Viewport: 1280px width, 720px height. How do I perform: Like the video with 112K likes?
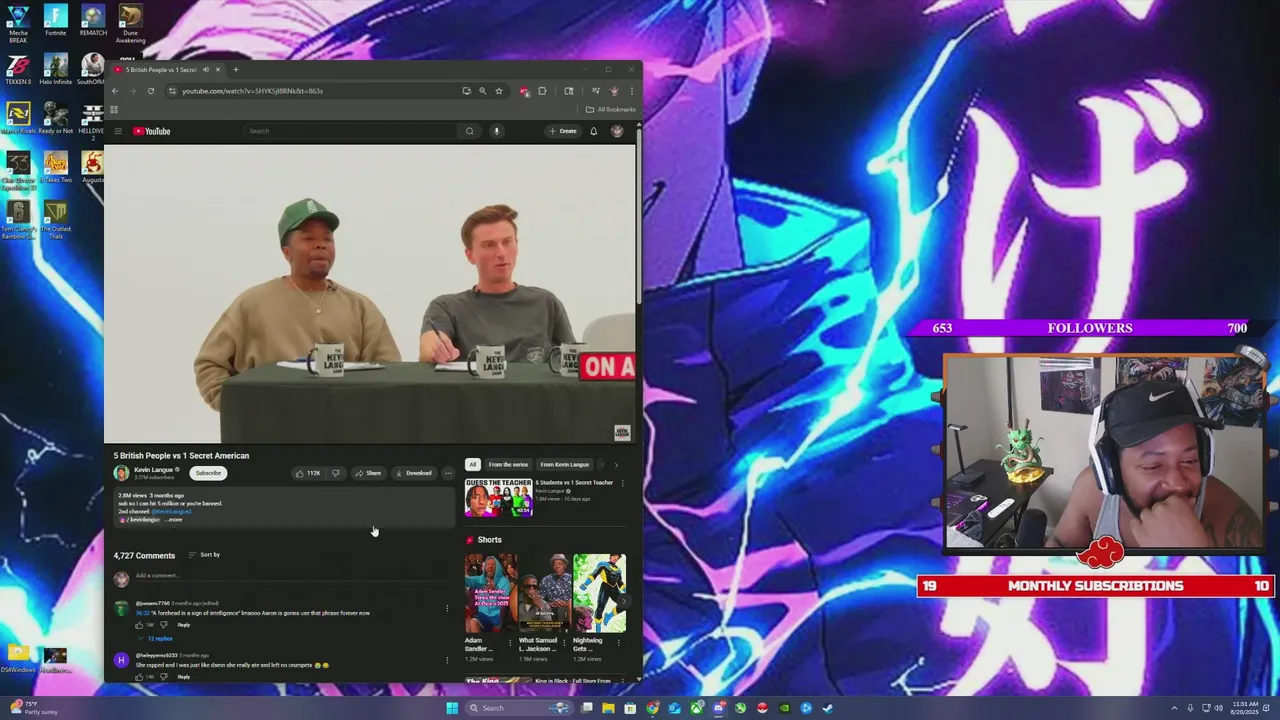coord(307,473)
